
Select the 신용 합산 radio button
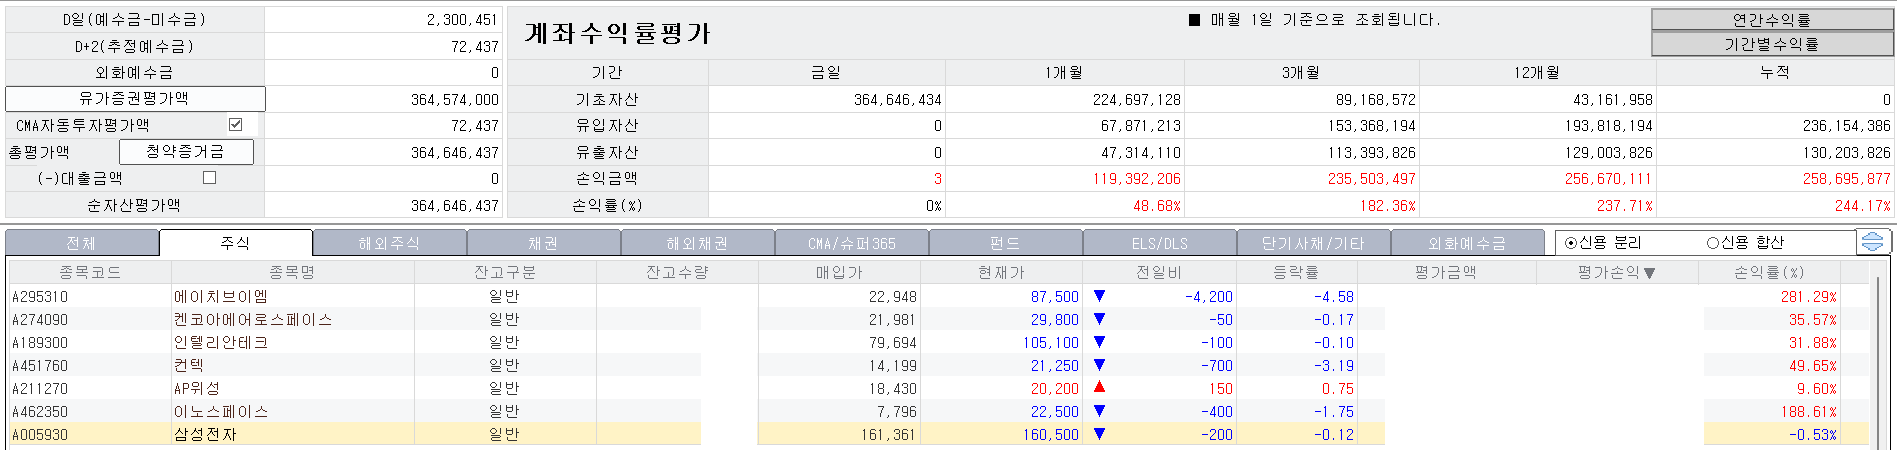point(1712,243)
